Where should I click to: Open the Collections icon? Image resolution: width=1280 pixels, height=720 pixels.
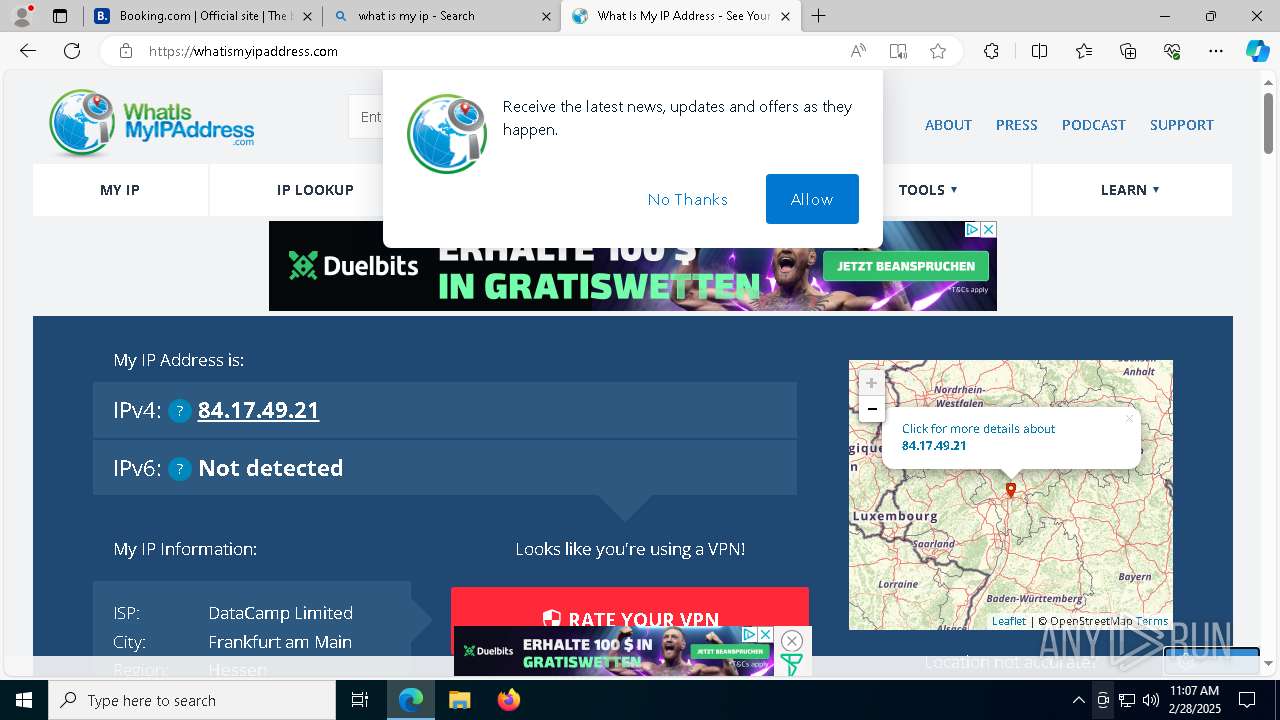coord(1128,51)
